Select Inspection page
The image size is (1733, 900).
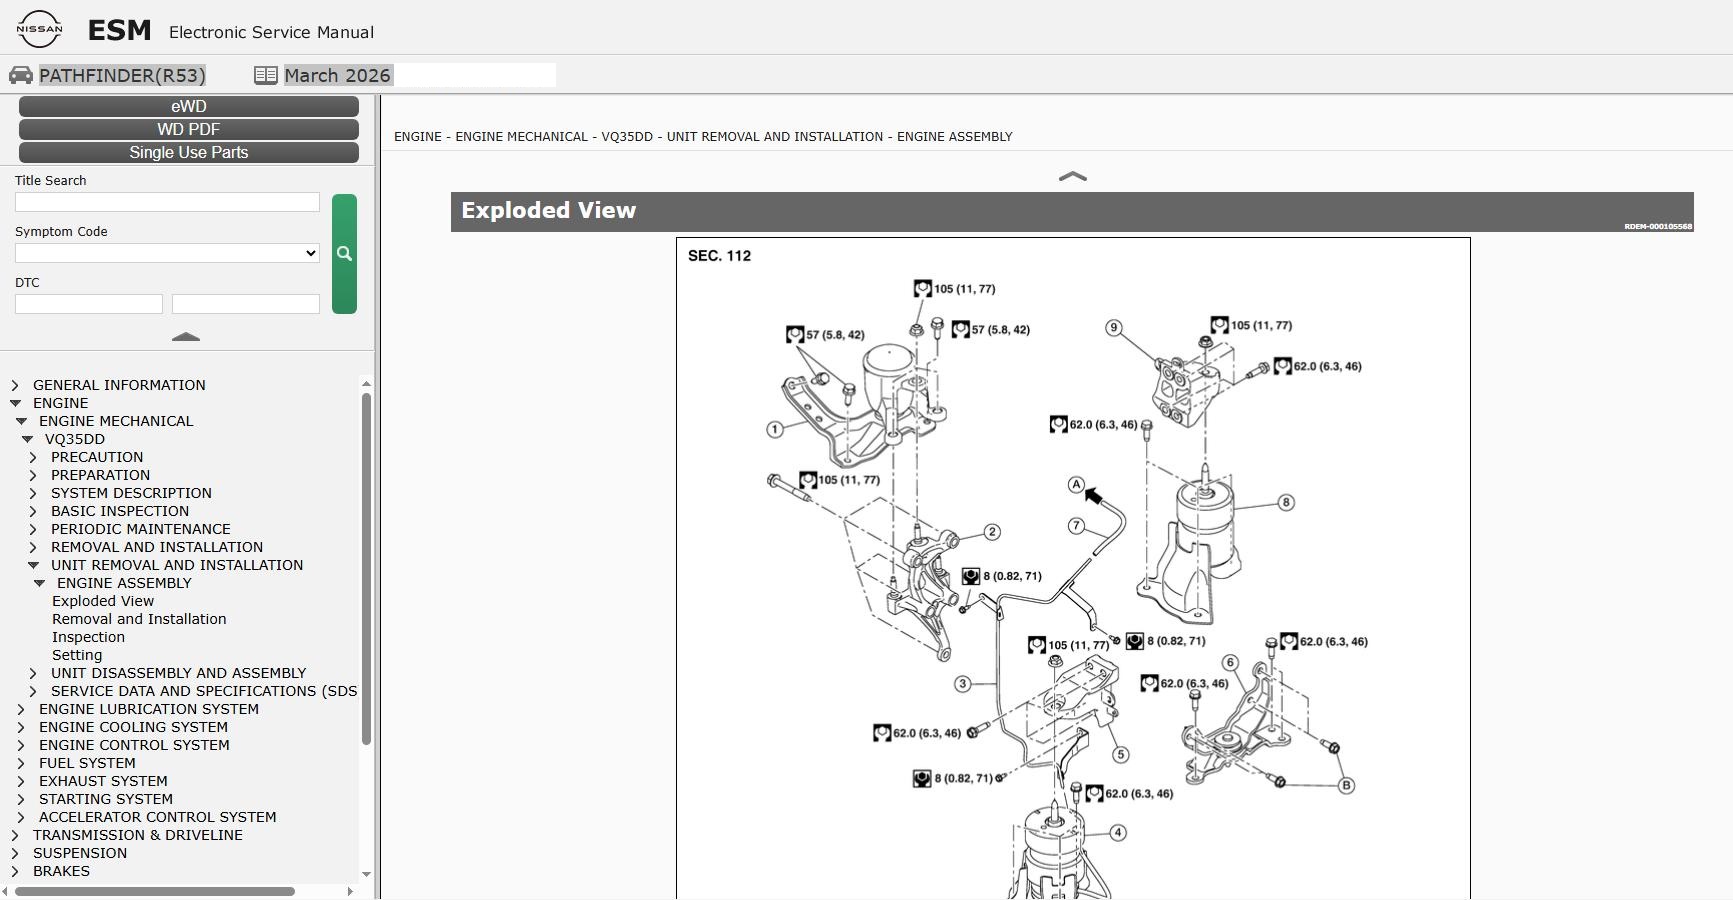point(88,637)
